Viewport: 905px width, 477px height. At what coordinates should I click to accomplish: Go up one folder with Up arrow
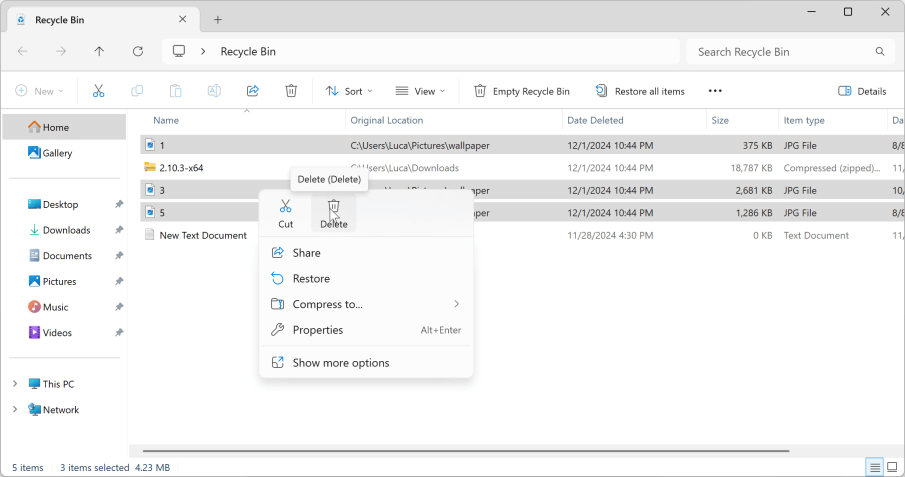99,51
